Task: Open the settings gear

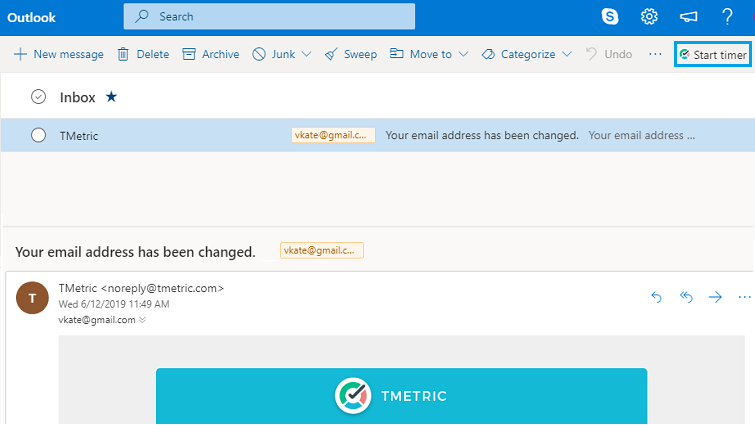Action: [649, 16]
